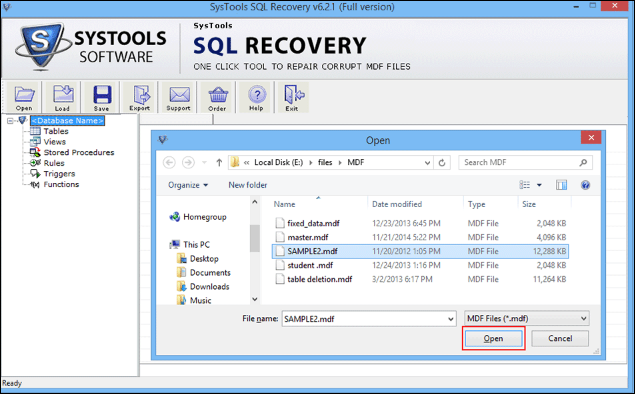Click 'MDF' in the address path
The image size is (635, 394).
356,162
